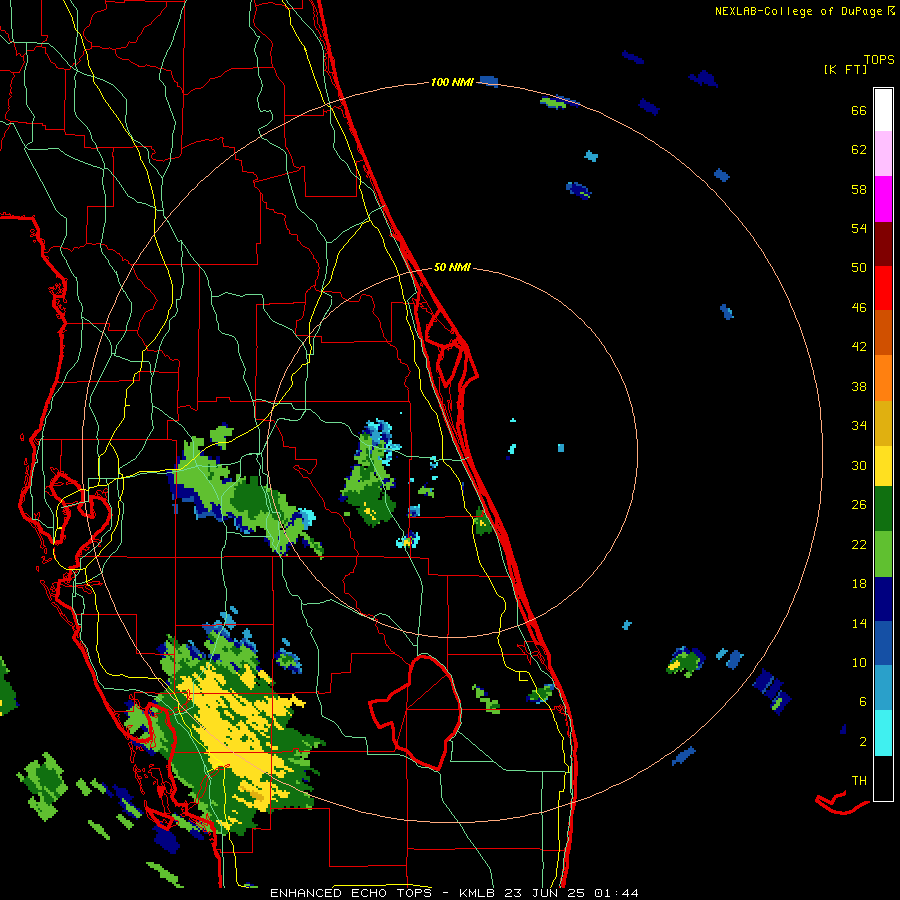
Task: Click the '50 NMI' range ring label
Action: [x=452, y=267]
